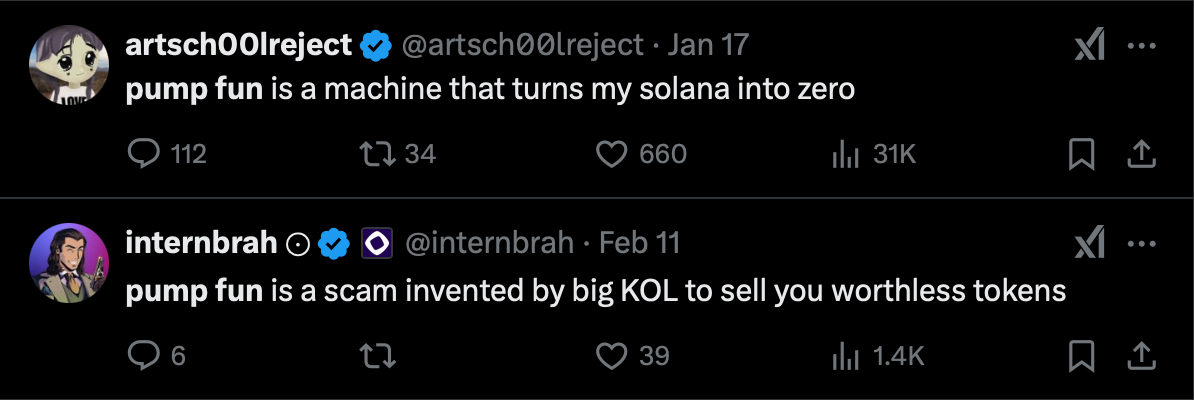Open more options on internbrah's tweet
The width and height of the screenshot is (1194, 400).
click(1142, 243)
